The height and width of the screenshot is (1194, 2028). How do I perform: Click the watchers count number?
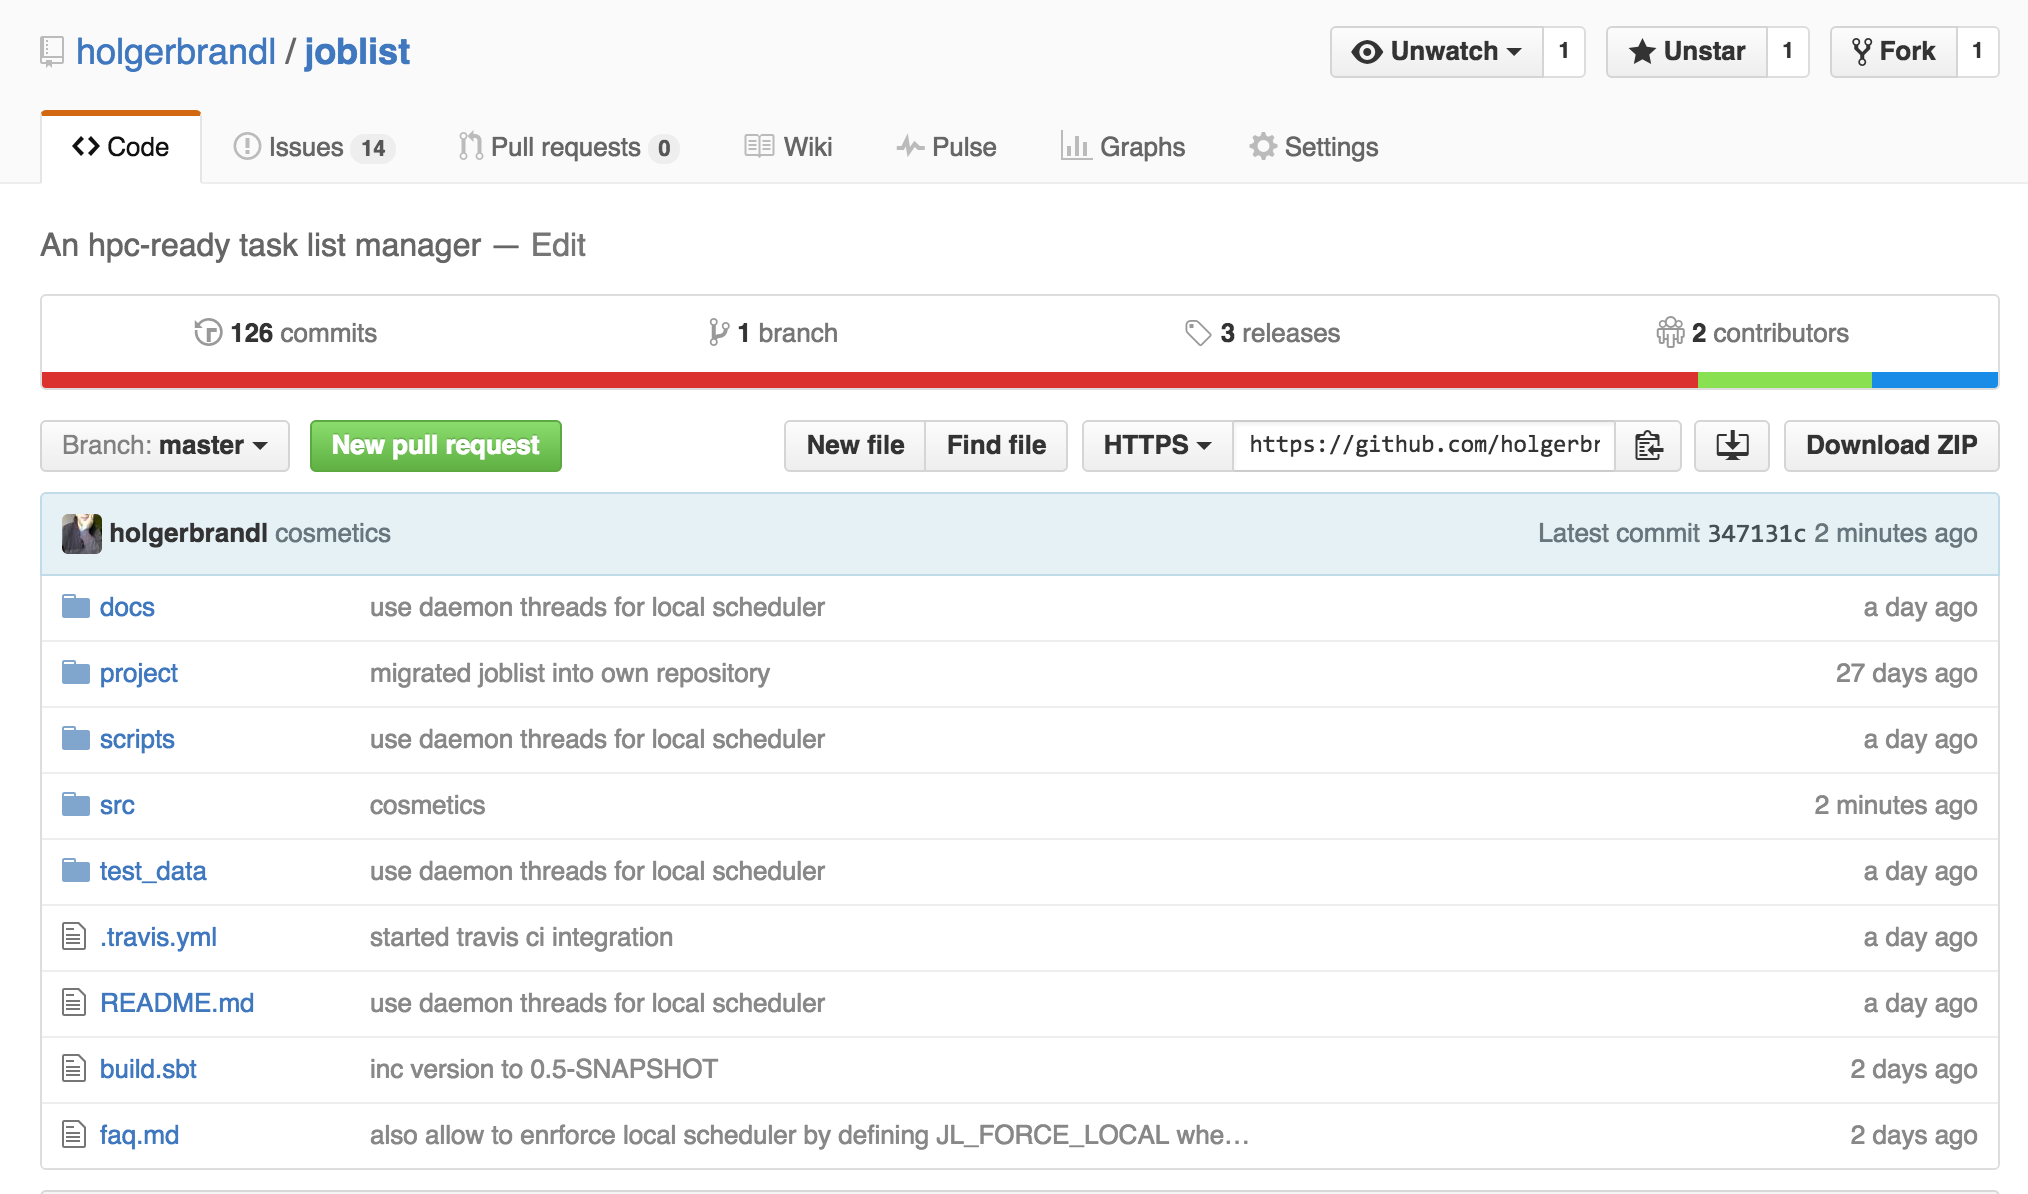click(1564, 52)
